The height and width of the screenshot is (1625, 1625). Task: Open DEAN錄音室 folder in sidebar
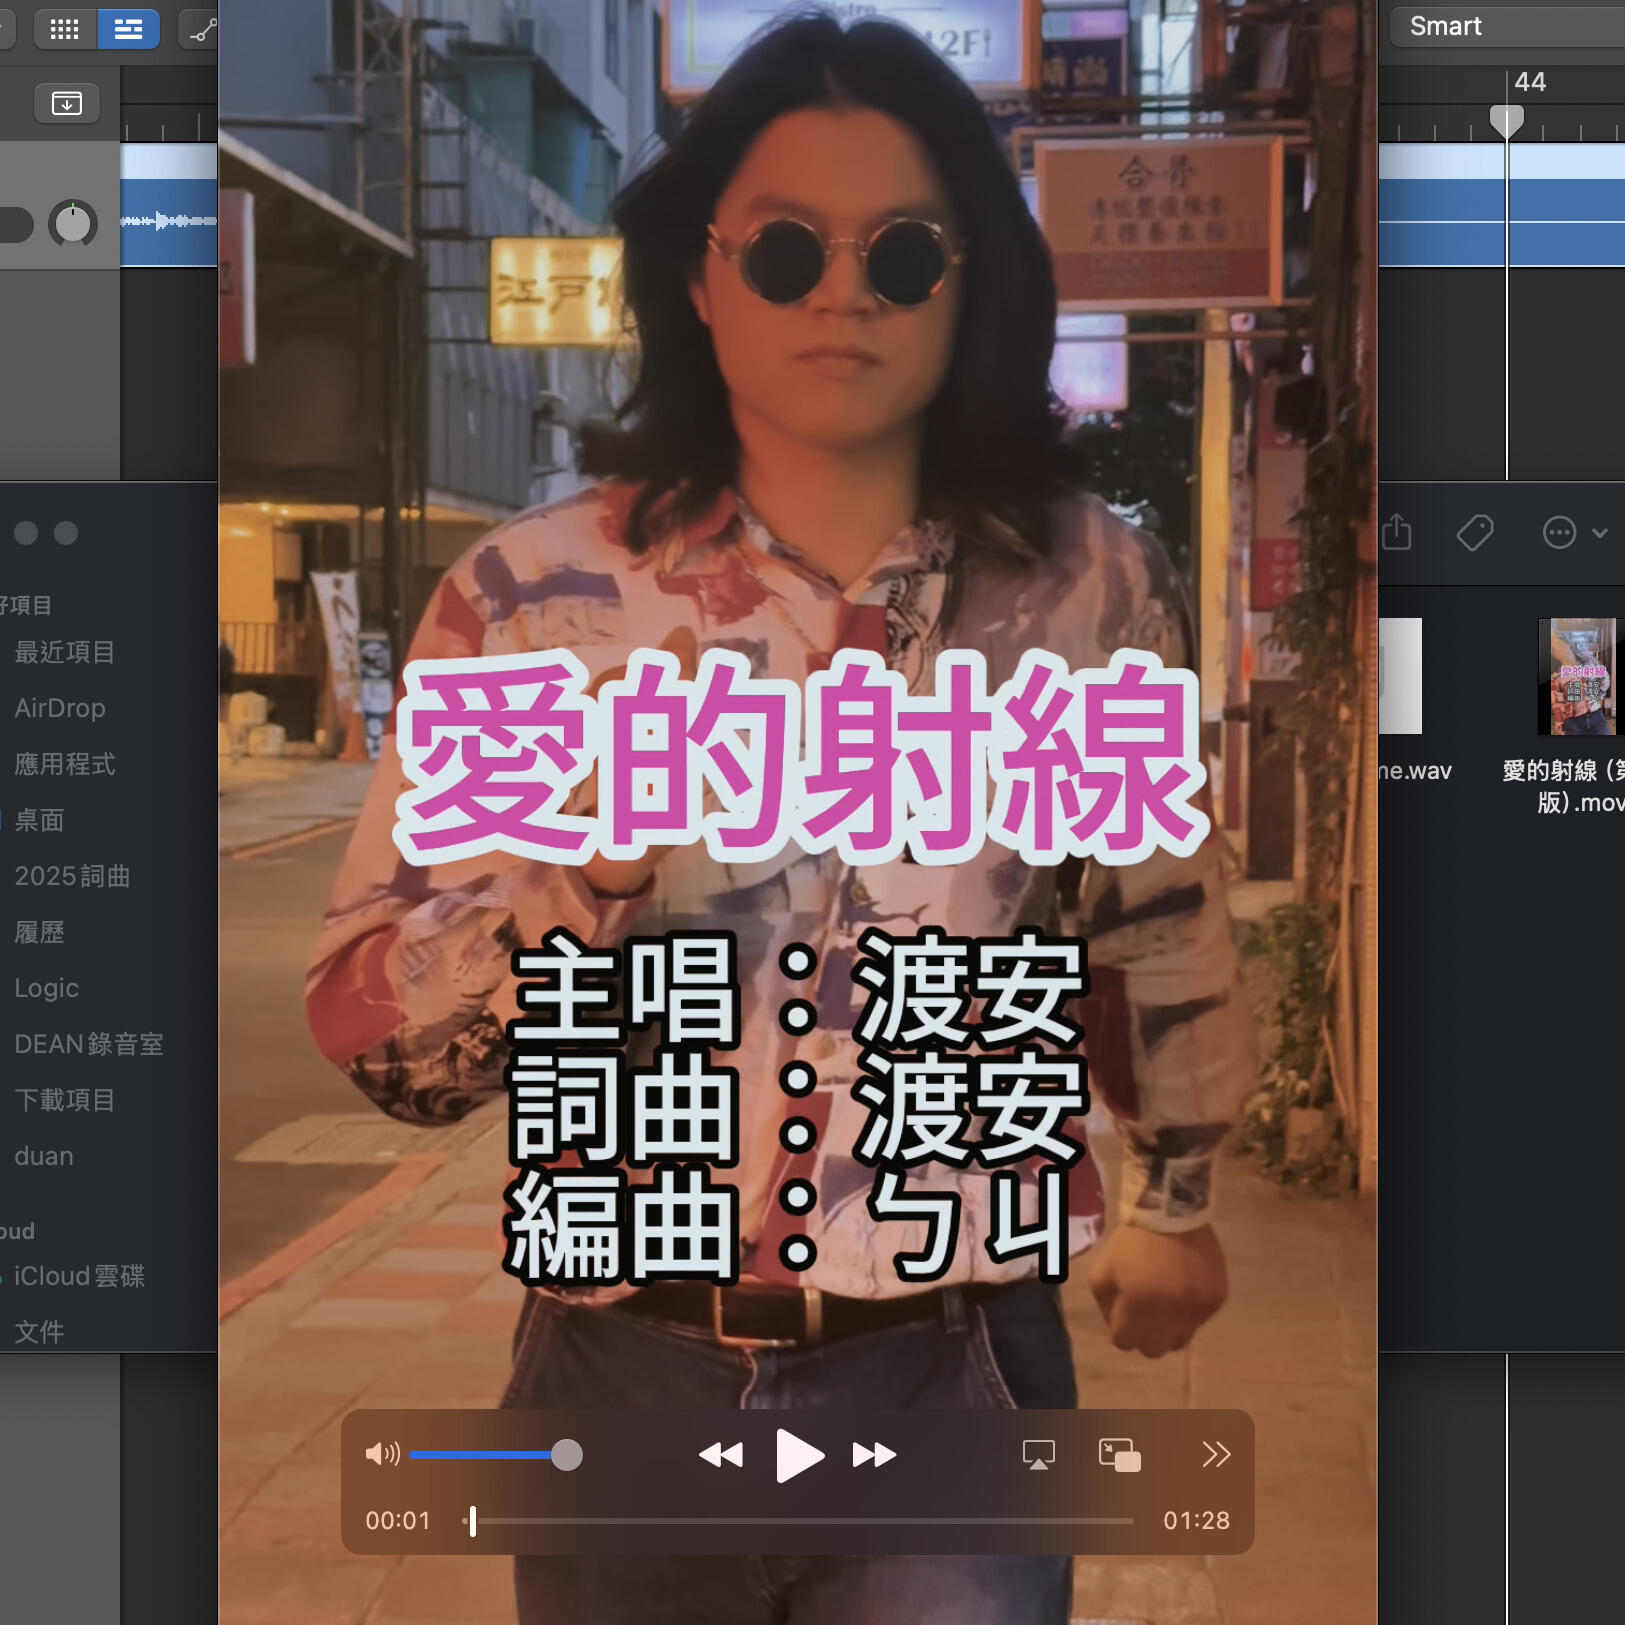click(89, 1044)
